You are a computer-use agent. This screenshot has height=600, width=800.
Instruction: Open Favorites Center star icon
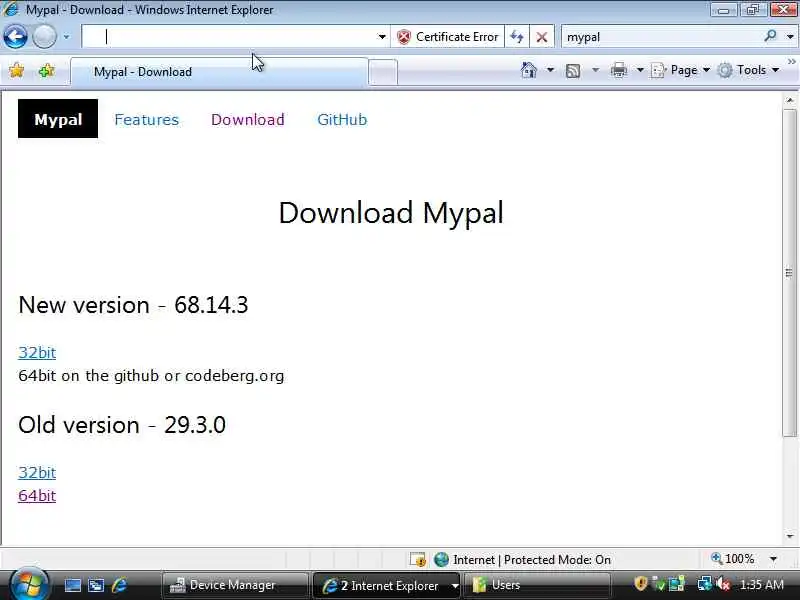[17, 70]
